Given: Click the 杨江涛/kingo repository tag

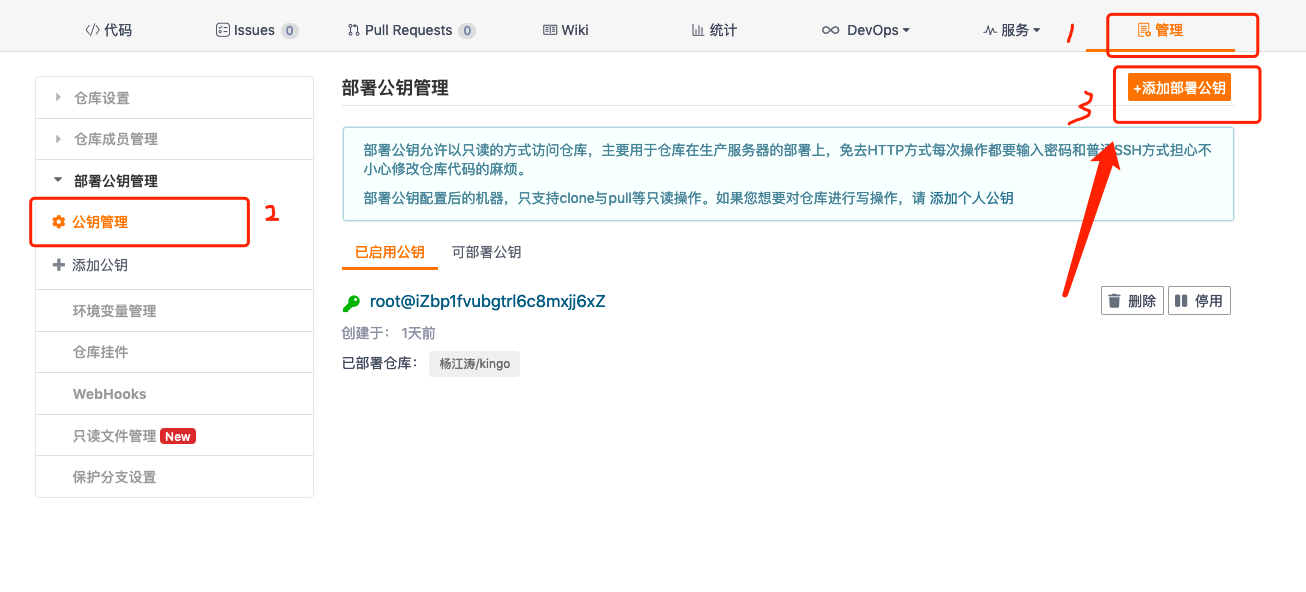Looking at the screenshot, I should click(475, 364).
